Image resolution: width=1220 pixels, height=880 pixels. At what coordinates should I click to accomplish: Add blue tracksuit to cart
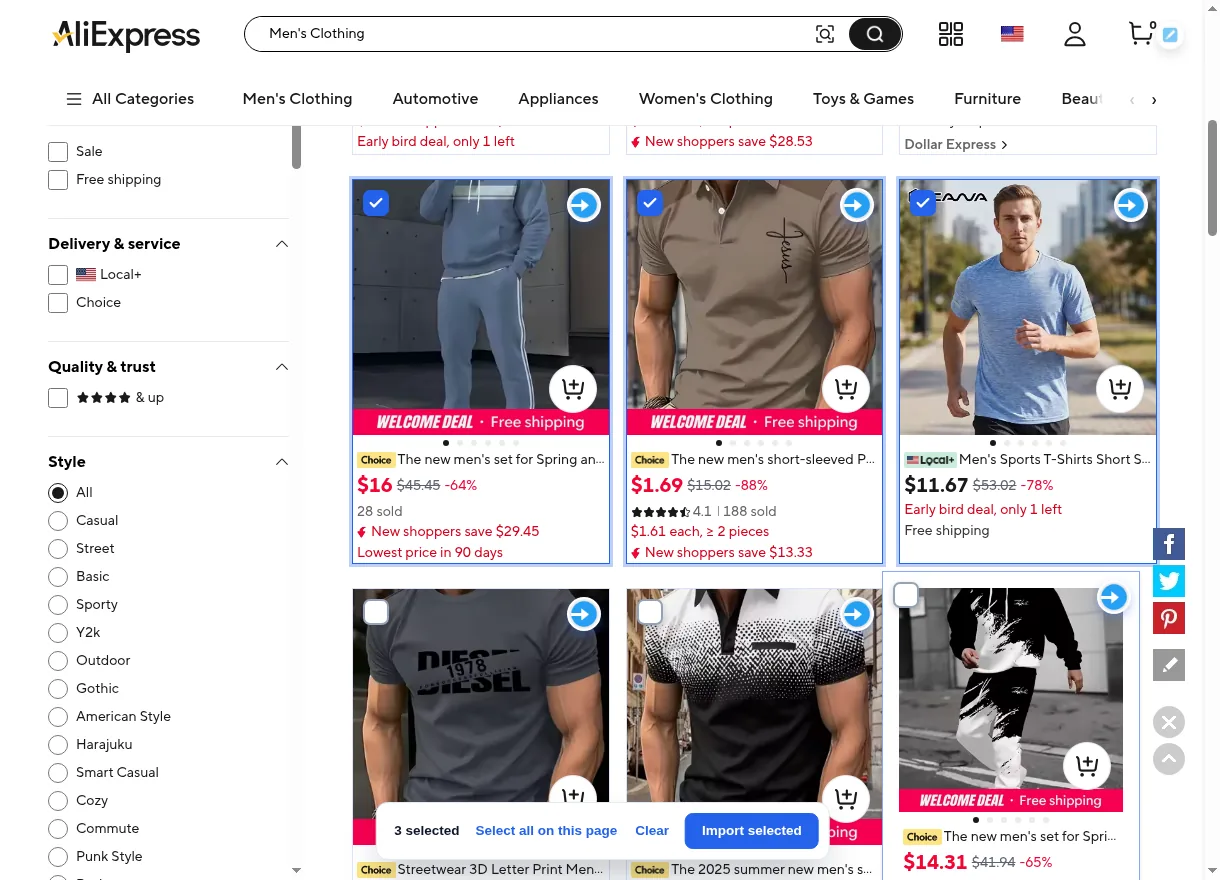[573, 390]
